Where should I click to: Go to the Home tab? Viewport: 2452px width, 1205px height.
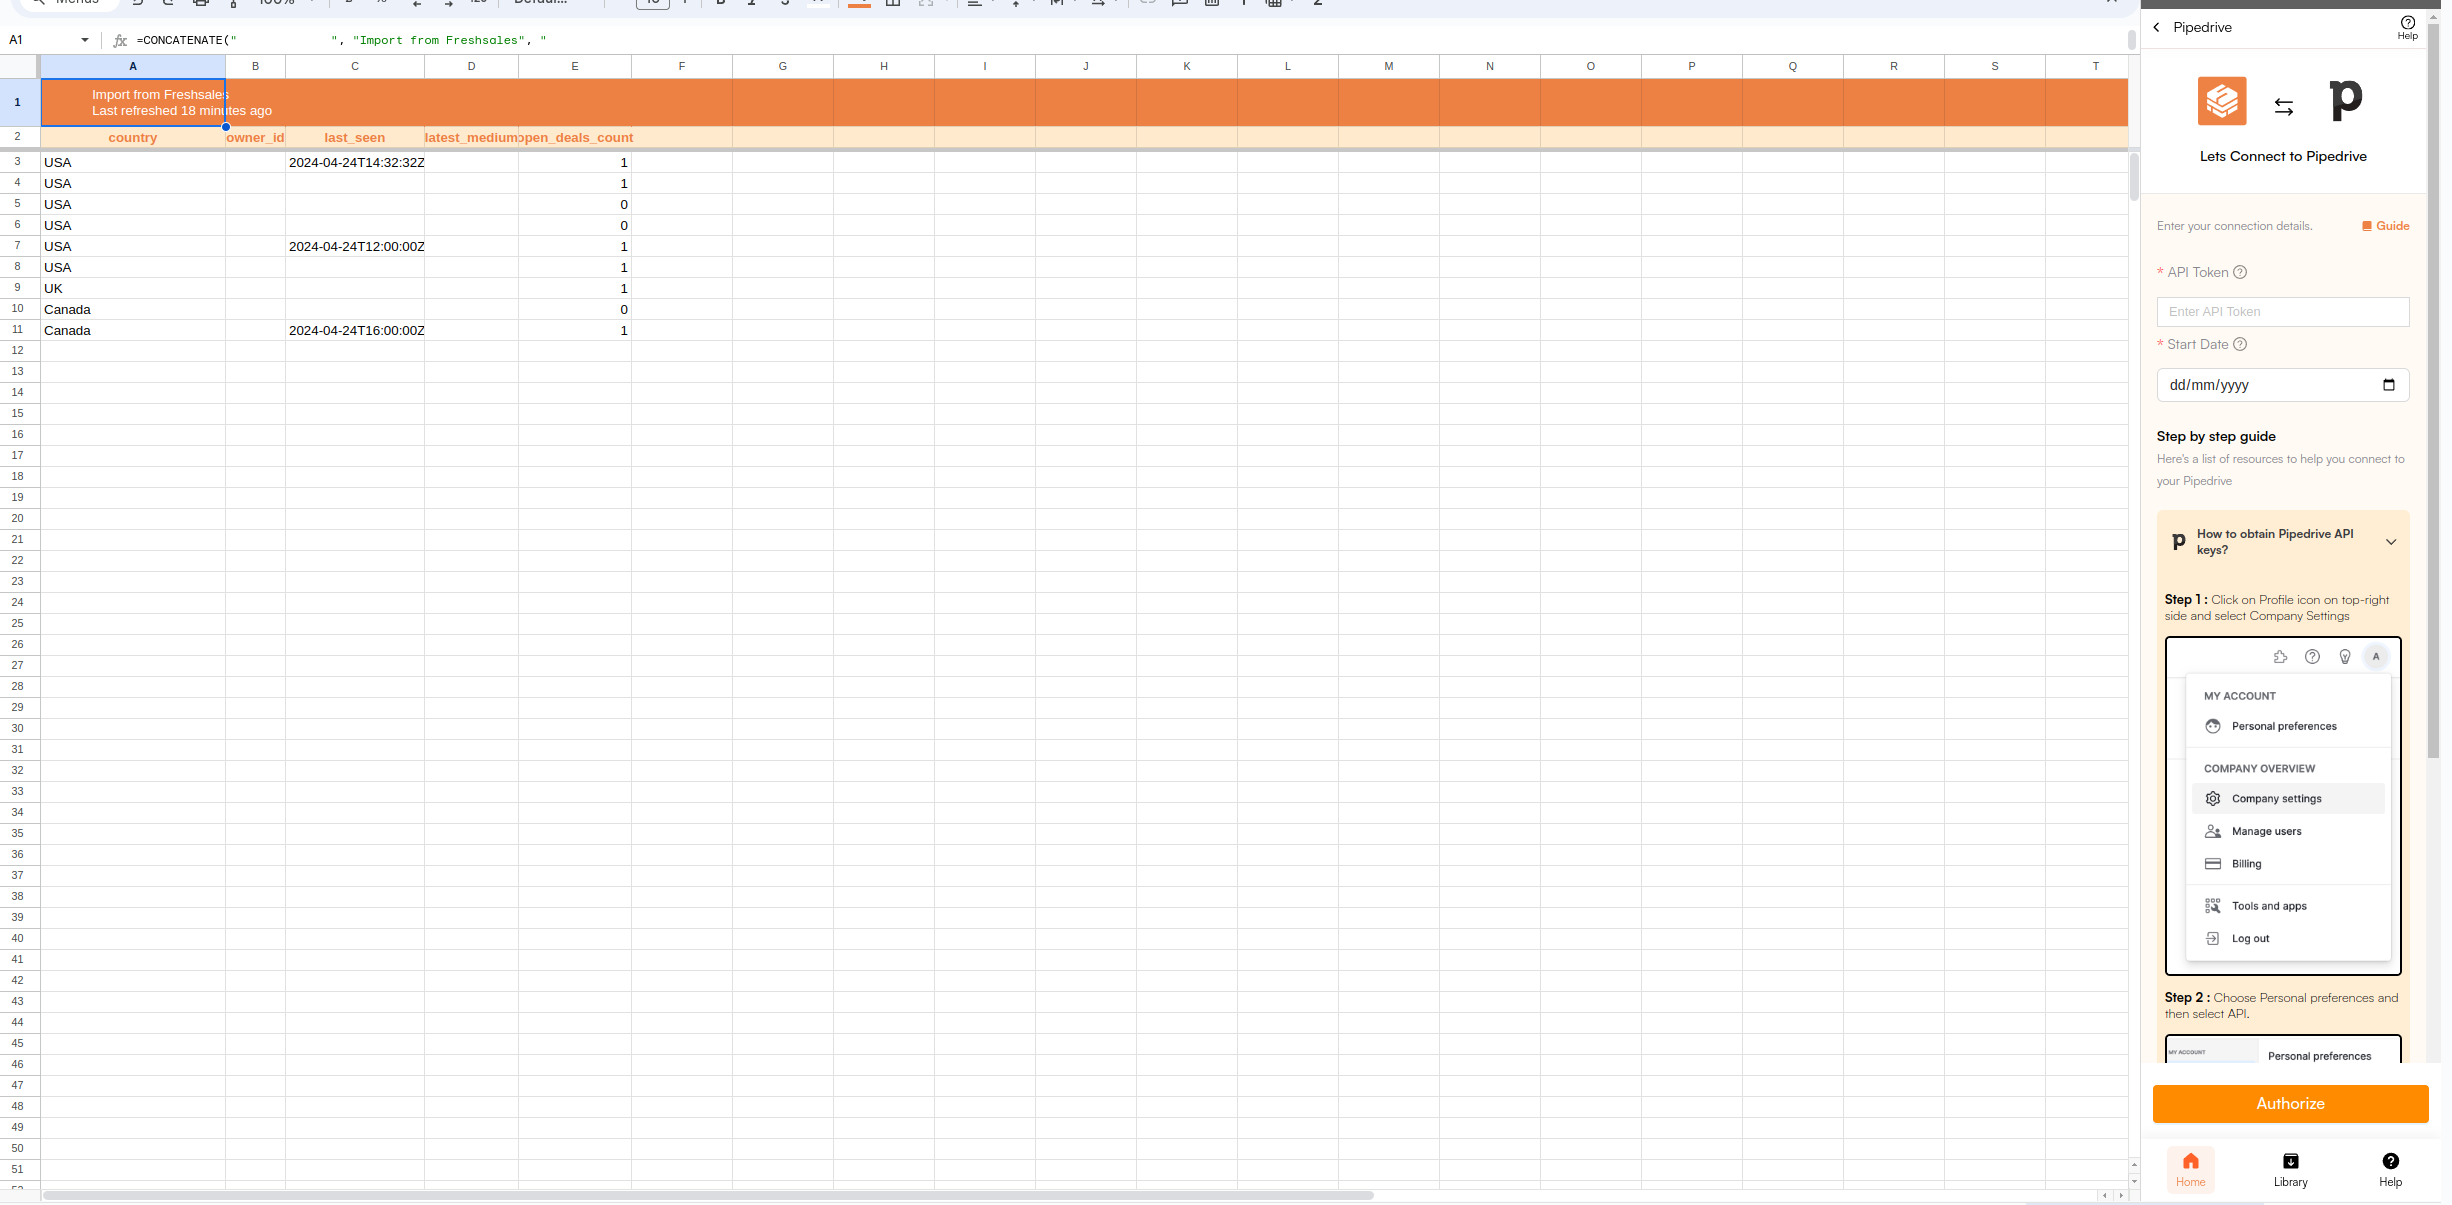coord(2190,1169)
